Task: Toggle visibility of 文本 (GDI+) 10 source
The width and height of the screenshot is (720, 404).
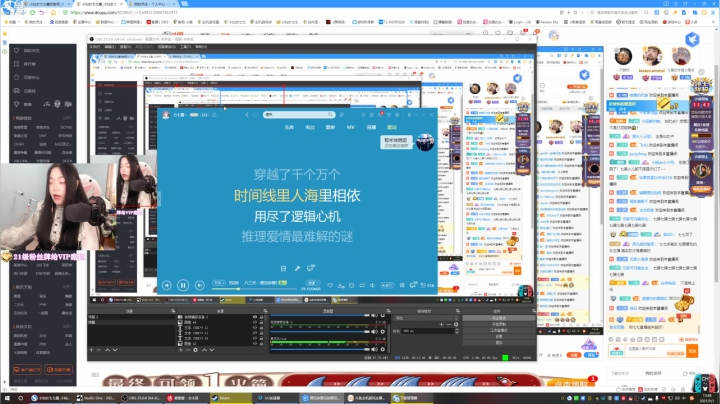Action: pyautogui.click(x=255, y=338)
